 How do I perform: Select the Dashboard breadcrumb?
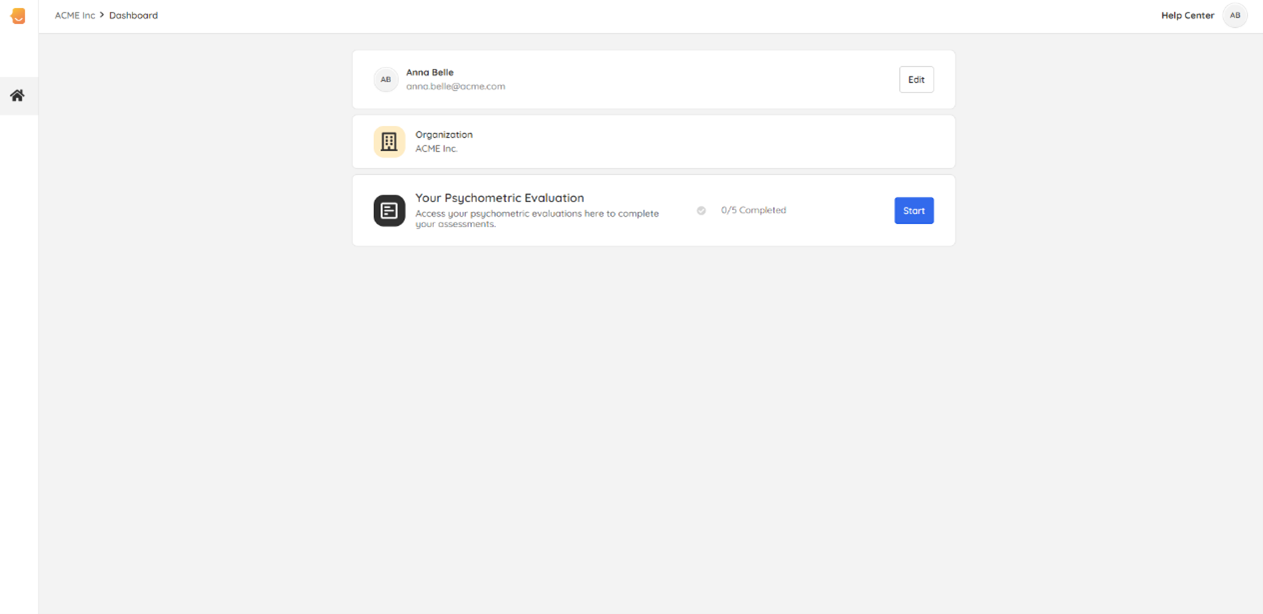click(133, 16)
